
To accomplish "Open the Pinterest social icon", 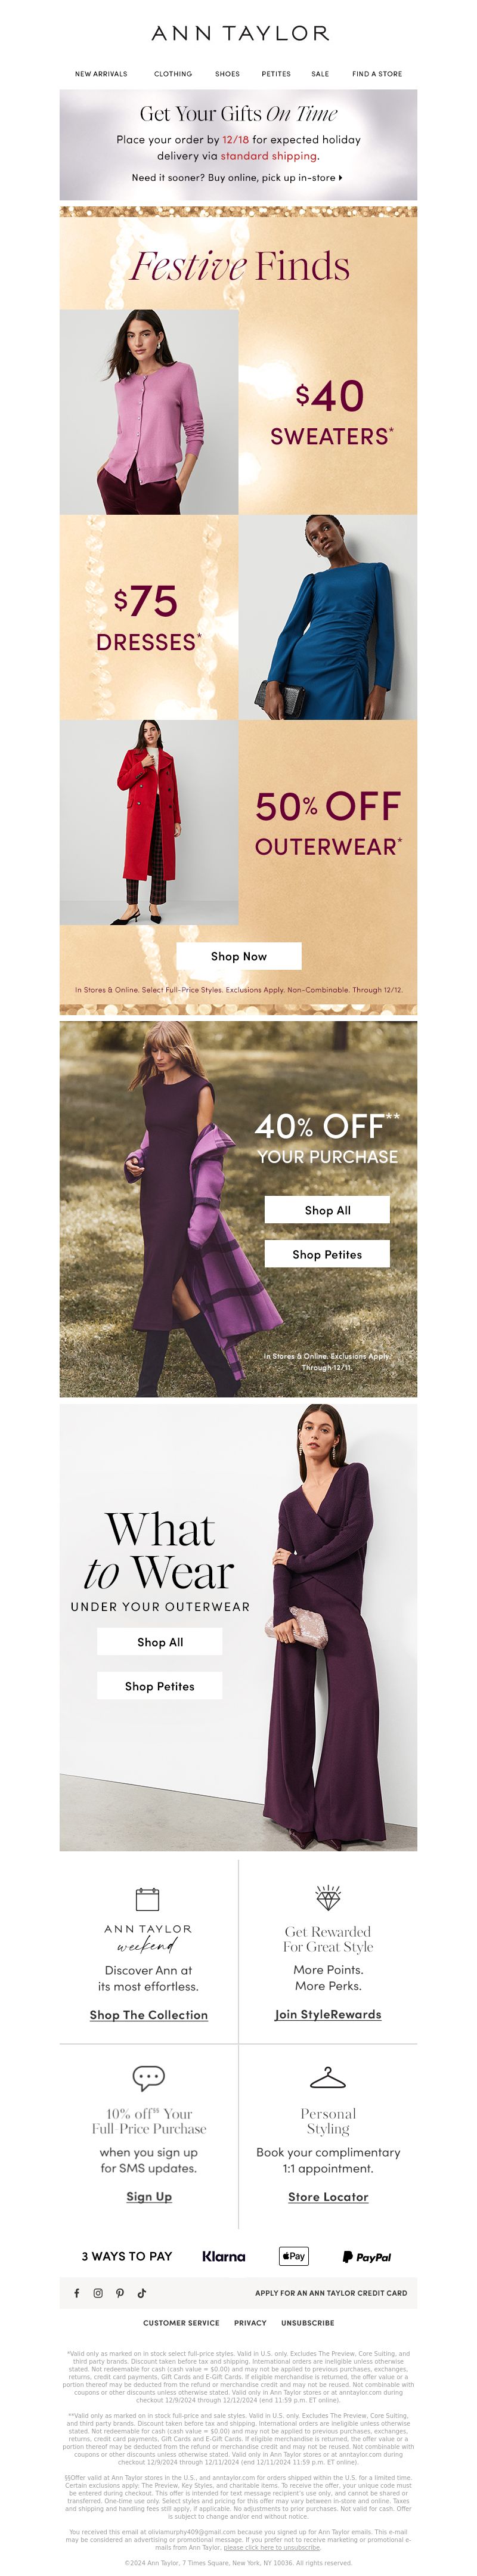I will pos(119,2292).
